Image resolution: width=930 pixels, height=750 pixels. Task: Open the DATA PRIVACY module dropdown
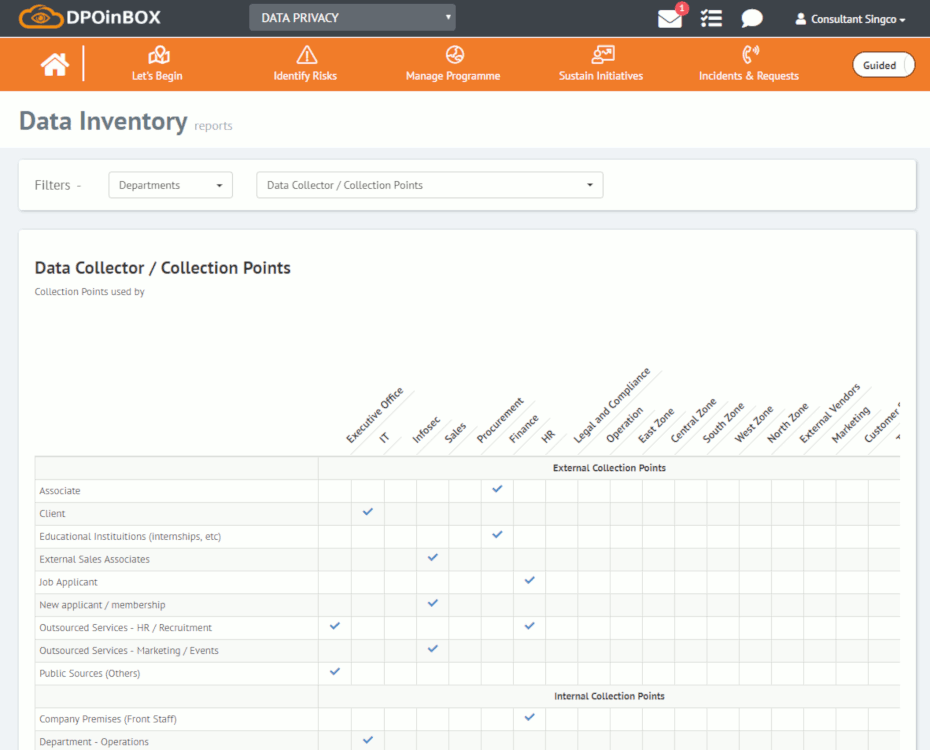click(x=352, y=18)
